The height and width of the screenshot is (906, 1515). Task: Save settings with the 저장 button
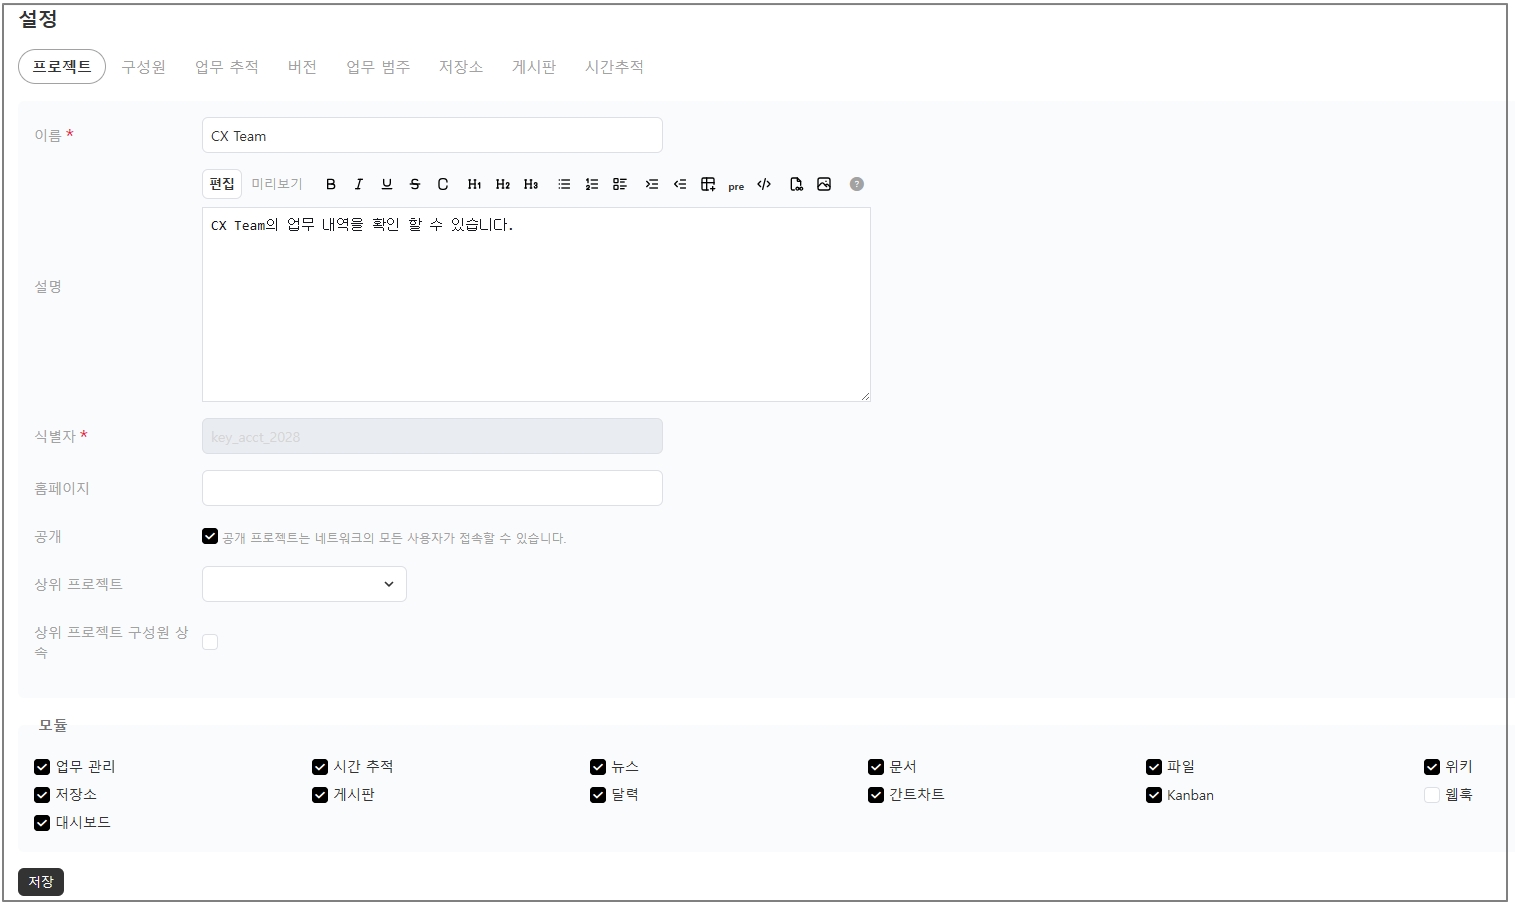click(41, 882)
